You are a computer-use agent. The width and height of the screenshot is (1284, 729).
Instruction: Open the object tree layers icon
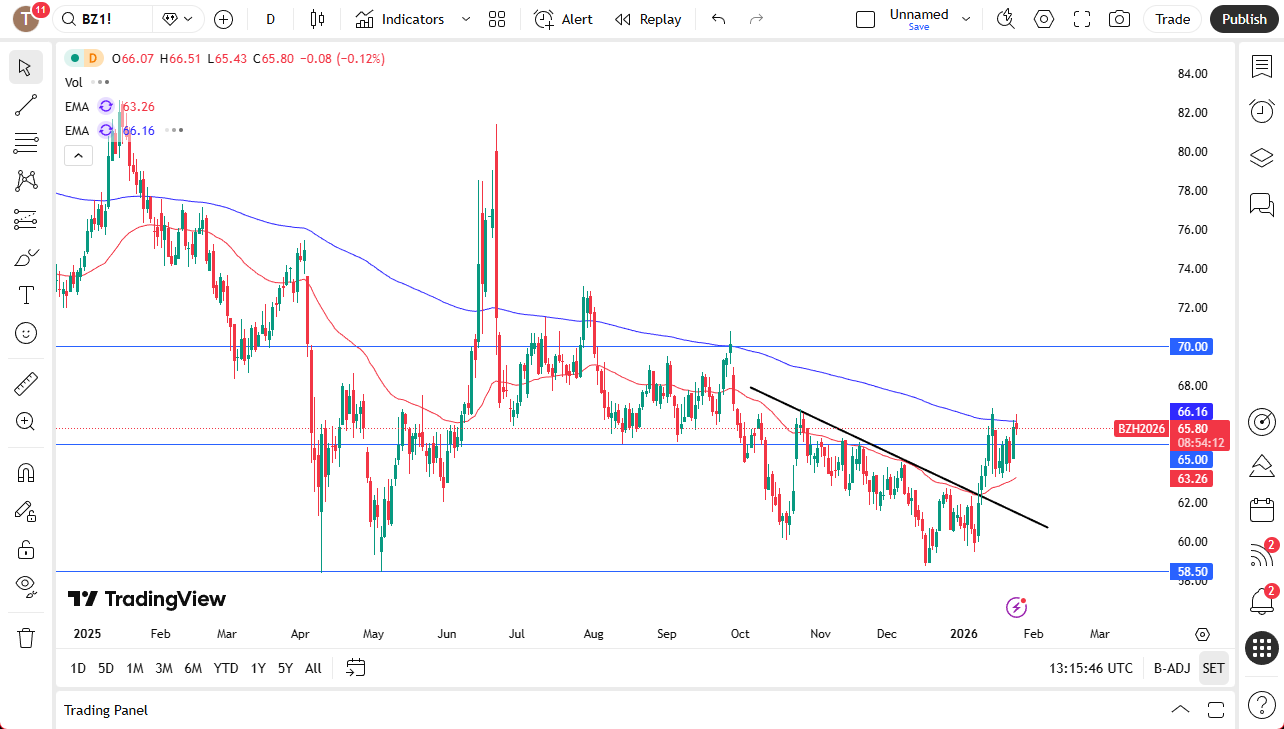1262,158
